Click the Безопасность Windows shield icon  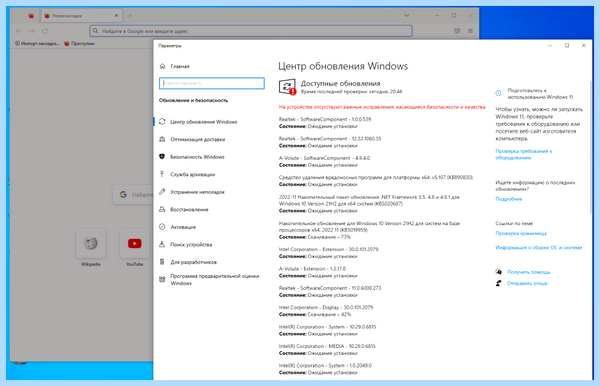click(x=162, y=157)
